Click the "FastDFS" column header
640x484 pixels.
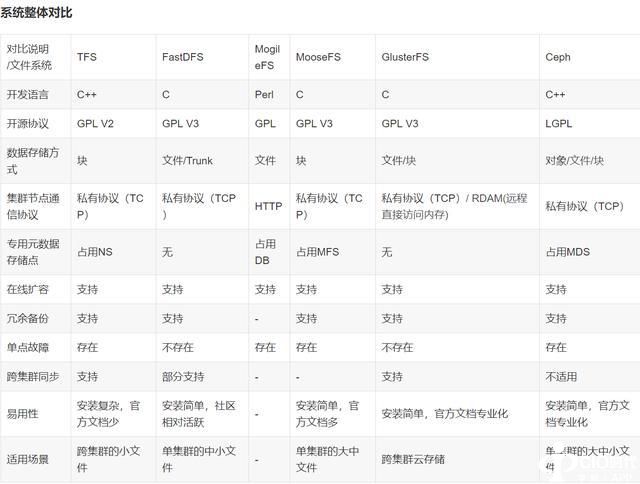click(x=182, y=57)
